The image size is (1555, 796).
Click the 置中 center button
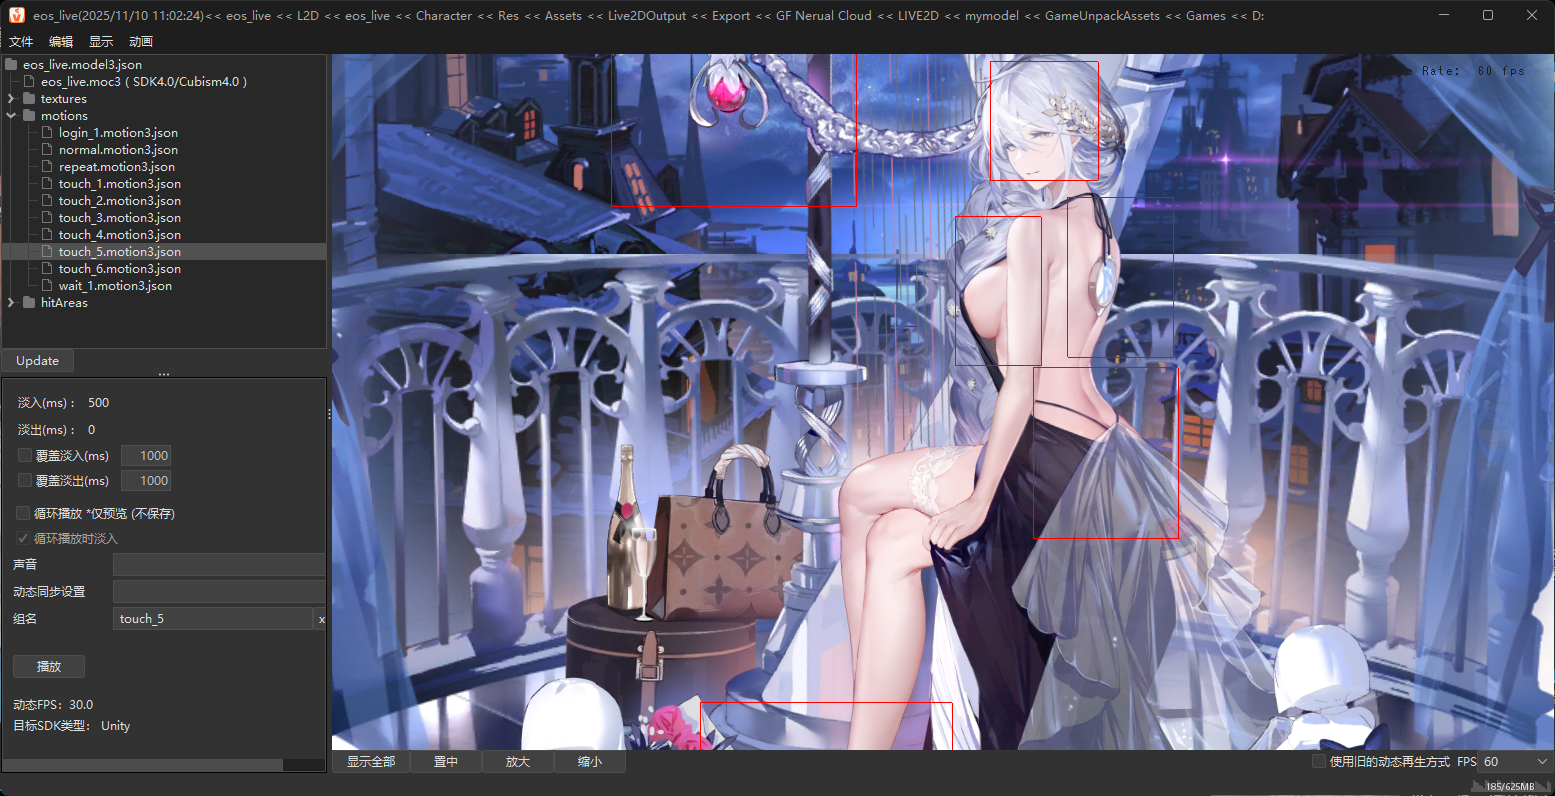click(446, 761)
